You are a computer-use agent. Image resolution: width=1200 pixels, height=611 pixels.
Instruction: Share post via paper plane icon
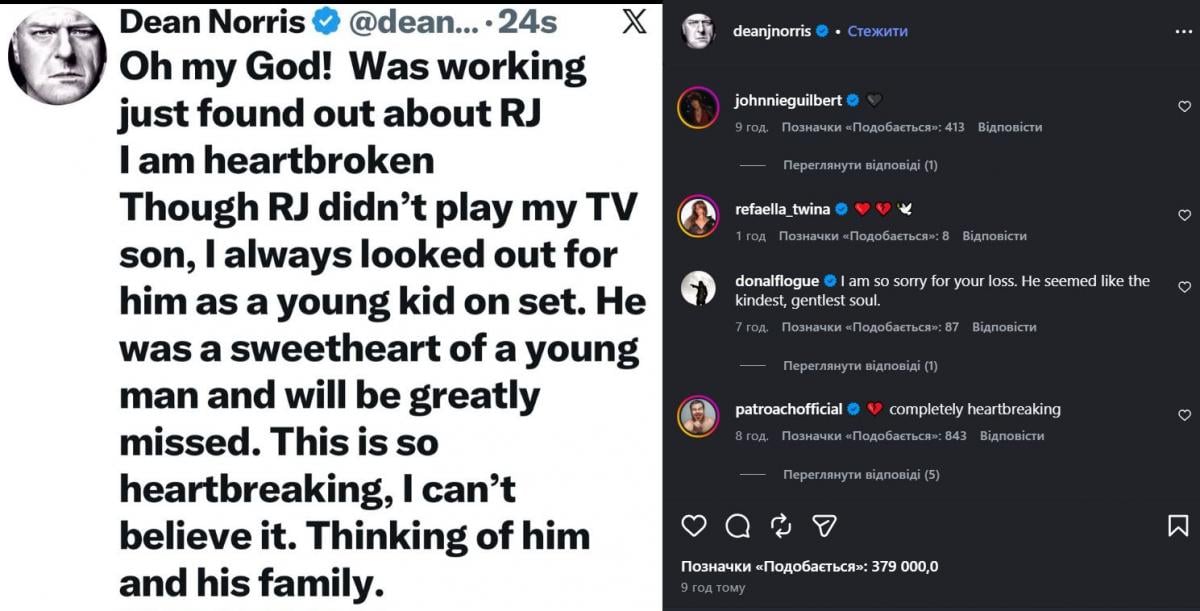(824, 526)
